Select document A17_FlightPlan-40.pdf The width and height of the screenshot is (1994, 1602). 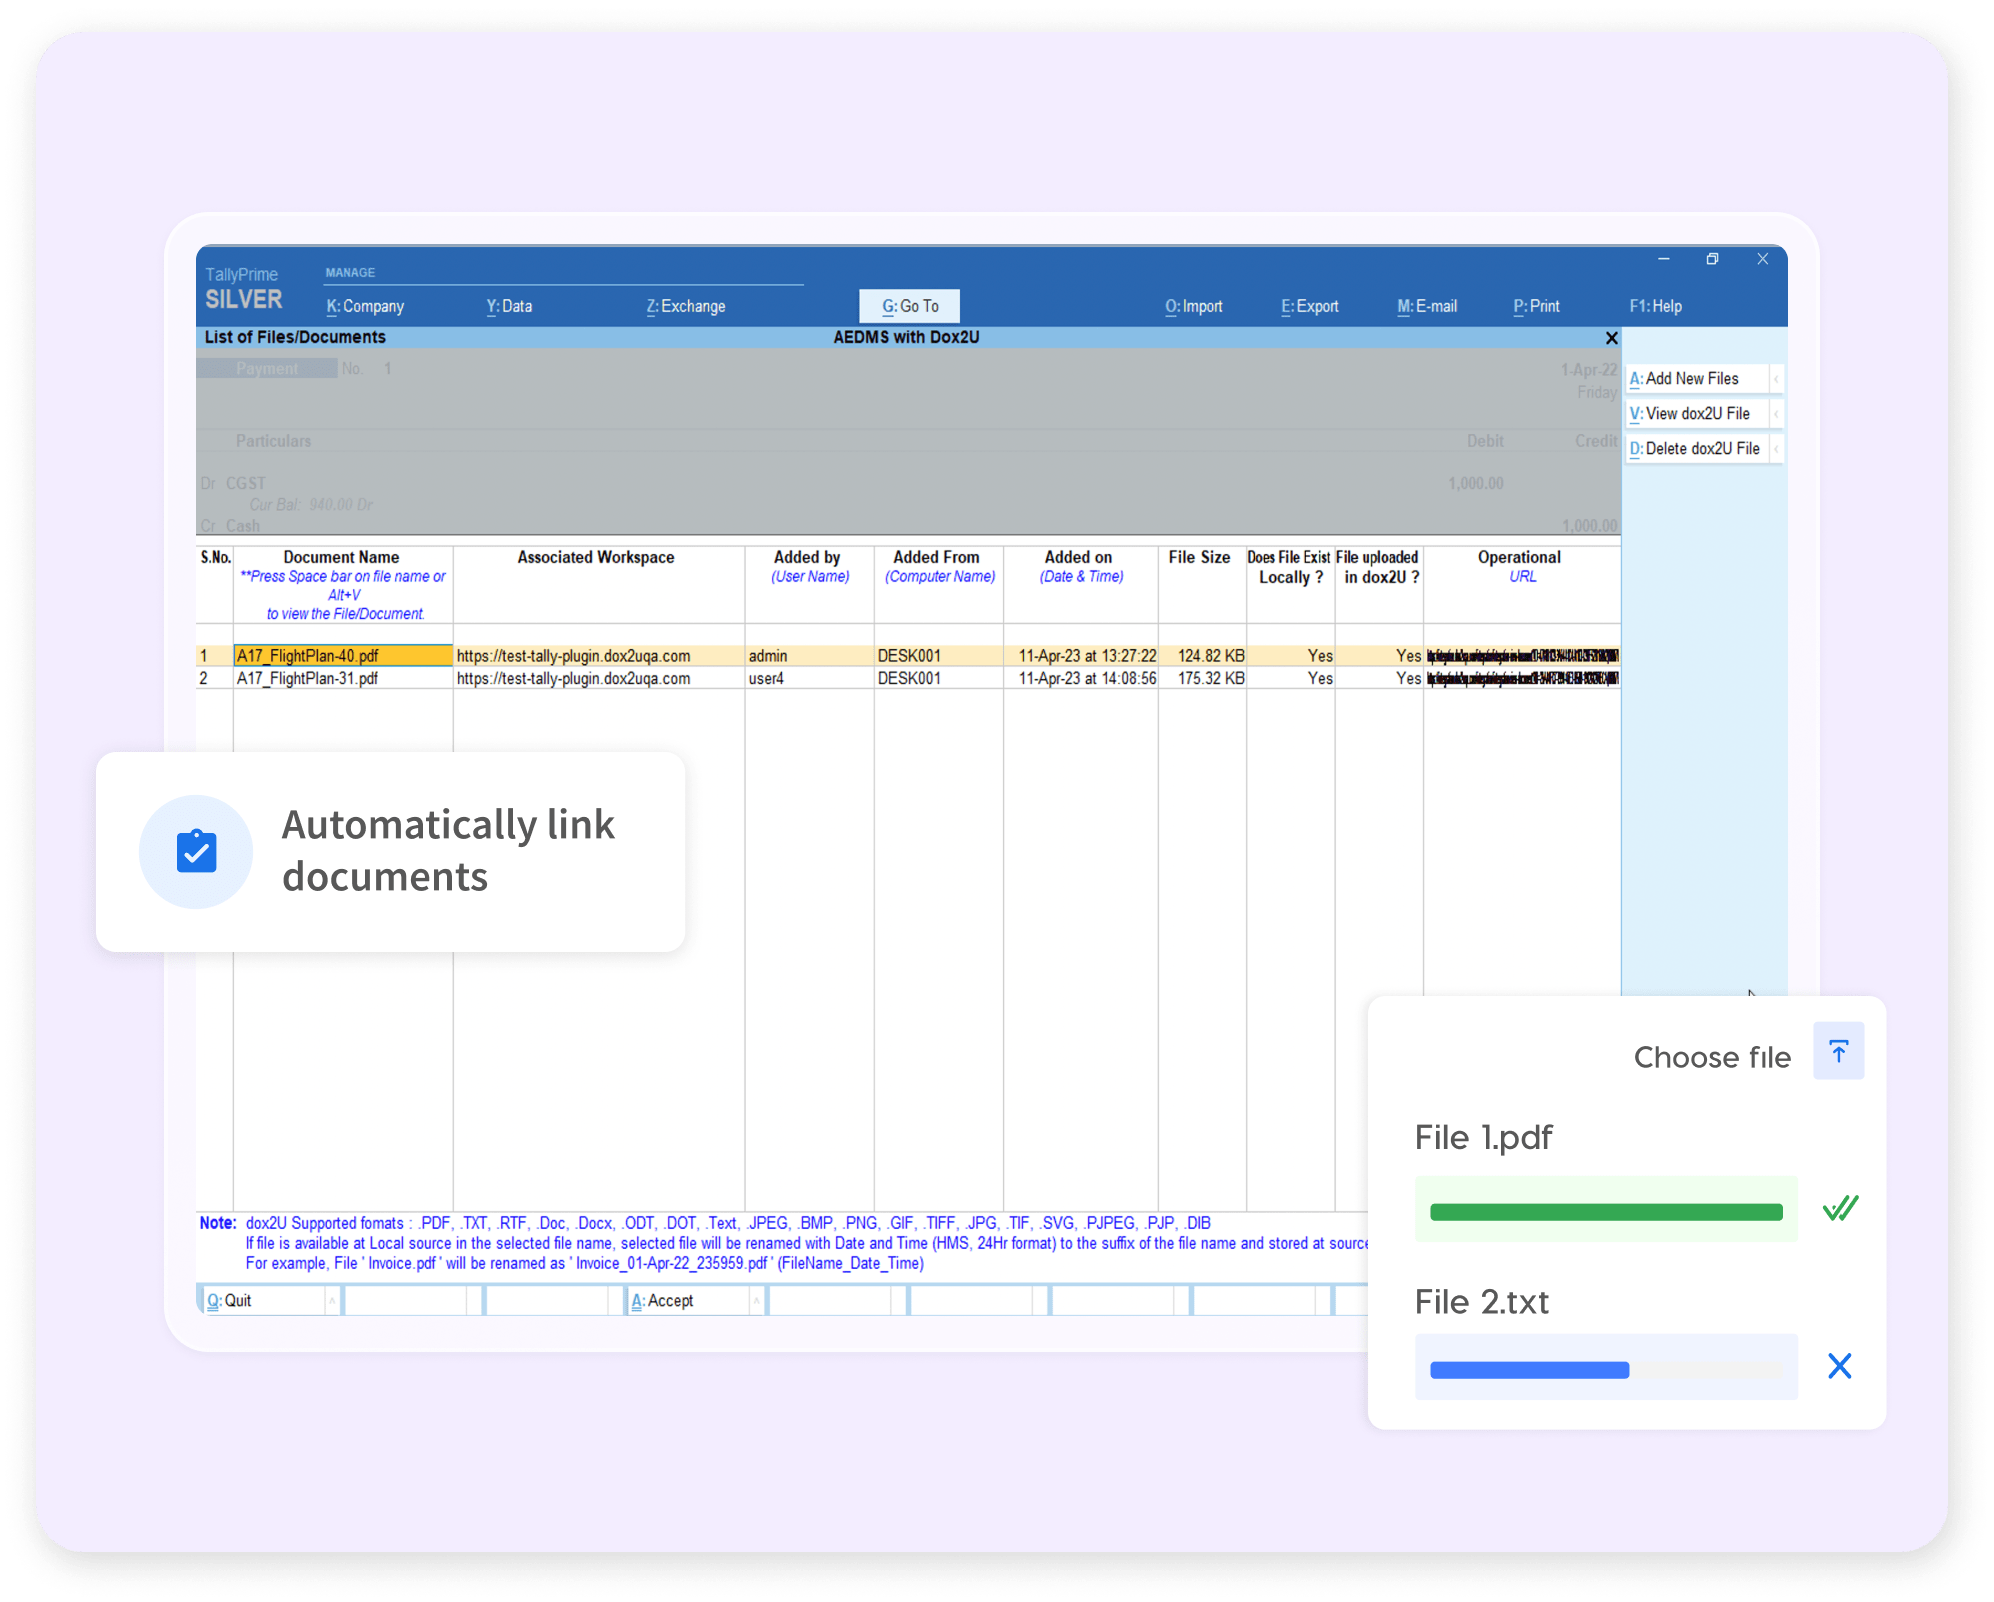(x=343, y=656)
